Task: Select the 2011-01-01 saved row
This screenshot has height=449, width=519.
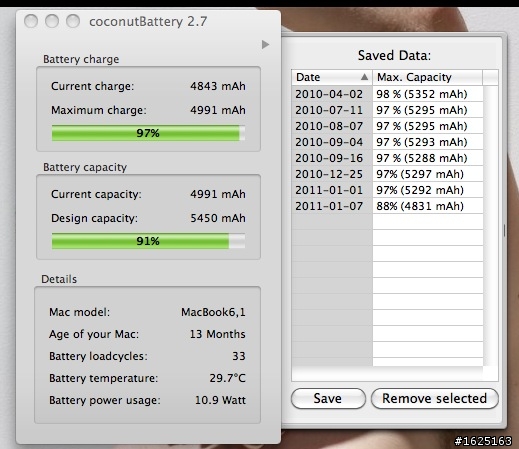Action: (x=387, y=190)
